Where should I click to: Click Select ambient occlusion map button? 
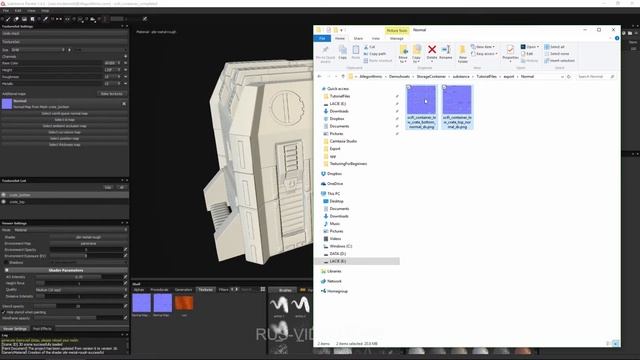pos(64,126)
